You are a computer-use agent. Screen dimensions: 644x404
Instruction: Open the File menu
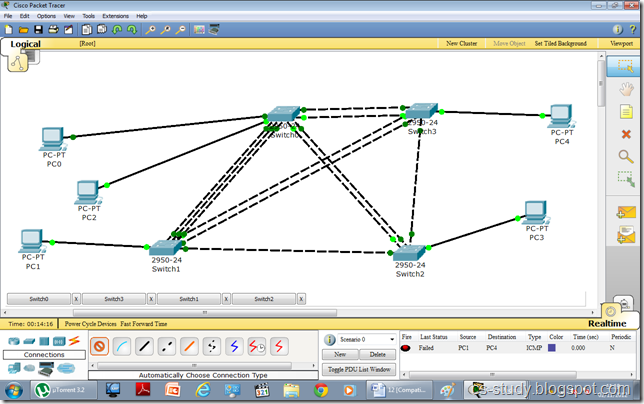click(x=8, y=16)
